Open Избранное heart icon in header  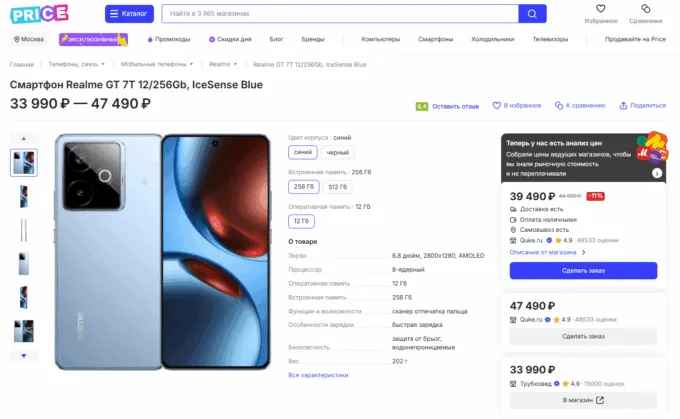pos(601,9)
